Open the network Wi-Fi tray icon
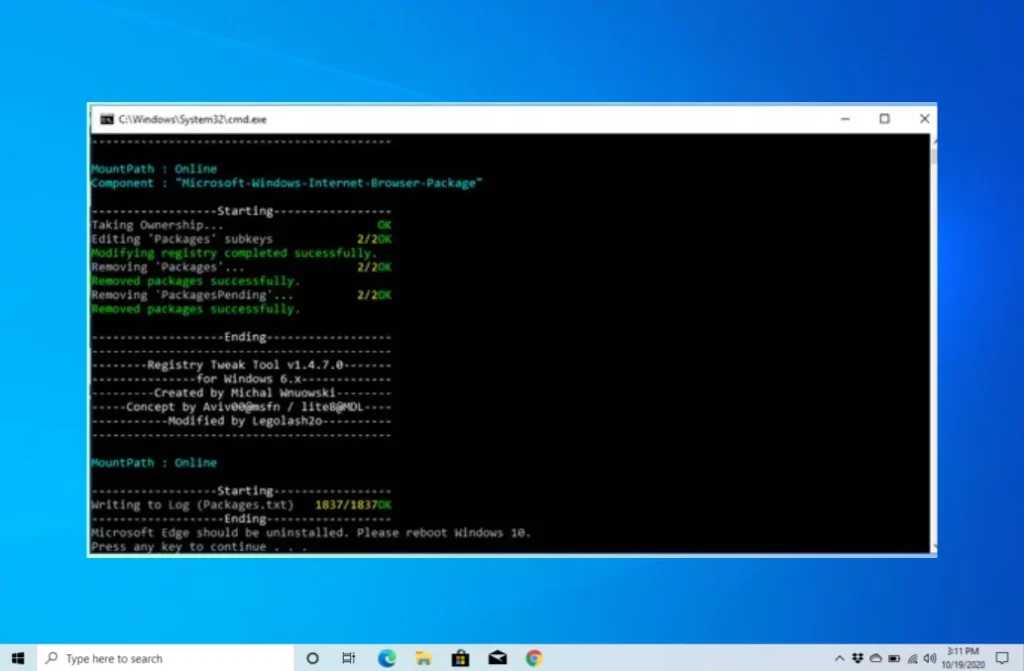1024x671 pixels. click(913, 658)
